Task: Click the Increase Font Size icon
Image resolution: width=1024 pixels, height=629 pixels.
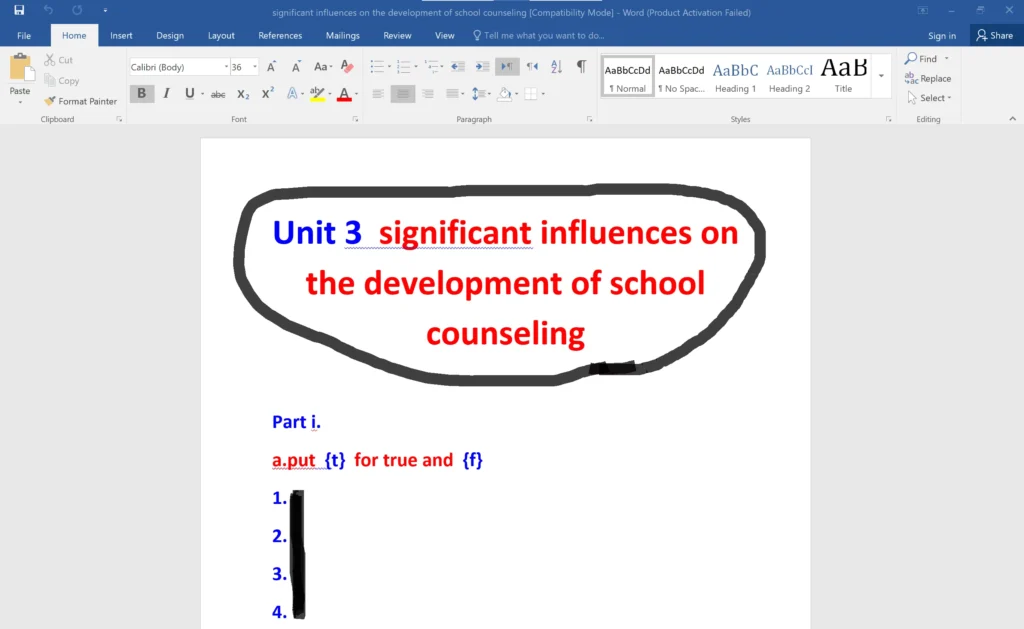Action: pos(270,66)
